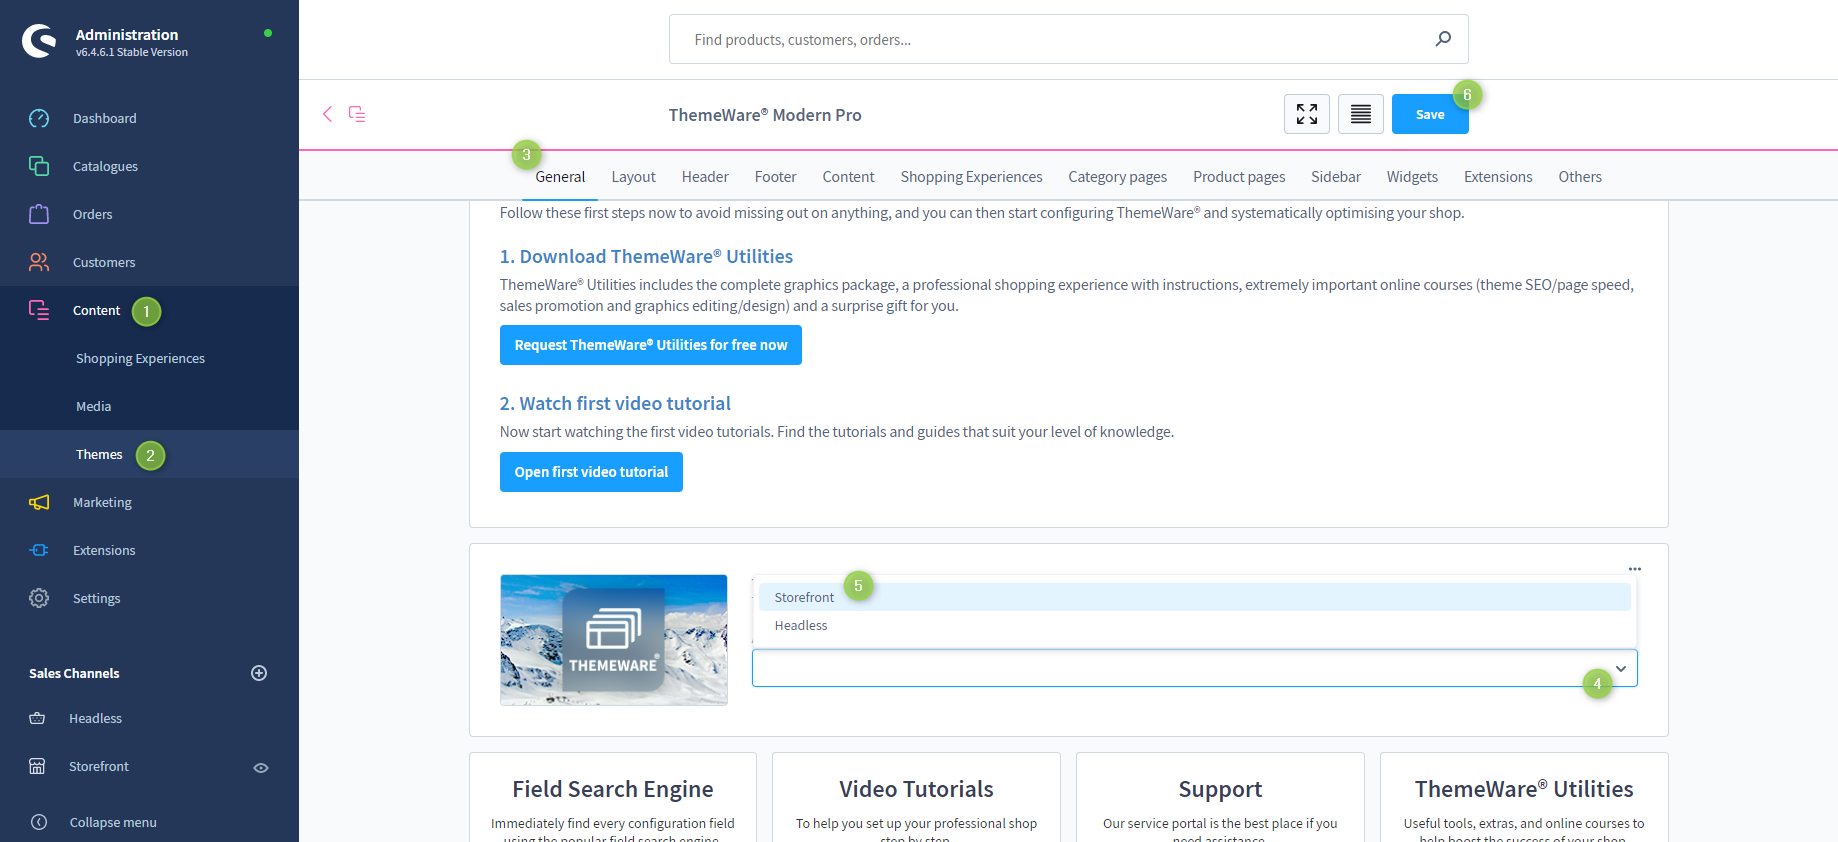Switch to the Layout tab
1838x842 pixels.
pos(634,177)
